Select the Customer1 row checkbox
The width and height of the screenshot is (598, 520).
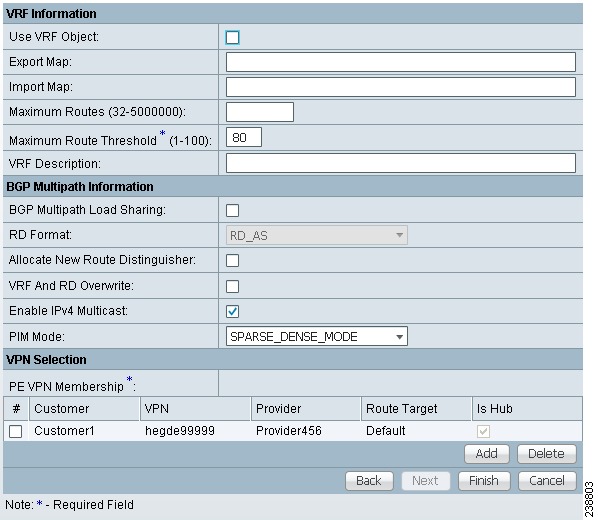[16, 431]
